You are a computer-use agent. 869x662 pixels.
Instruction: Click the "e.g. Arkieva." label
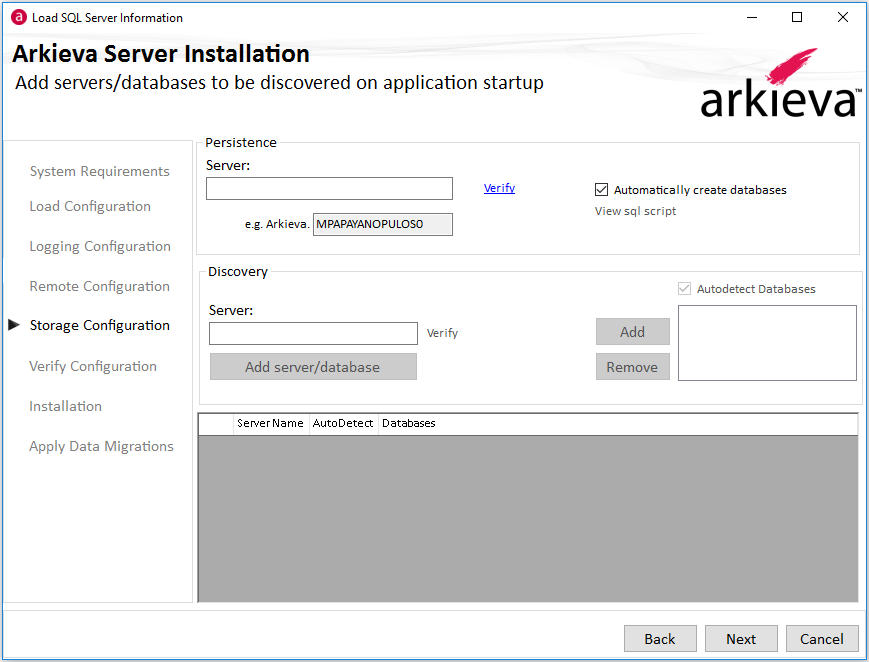tap(277, 224)
